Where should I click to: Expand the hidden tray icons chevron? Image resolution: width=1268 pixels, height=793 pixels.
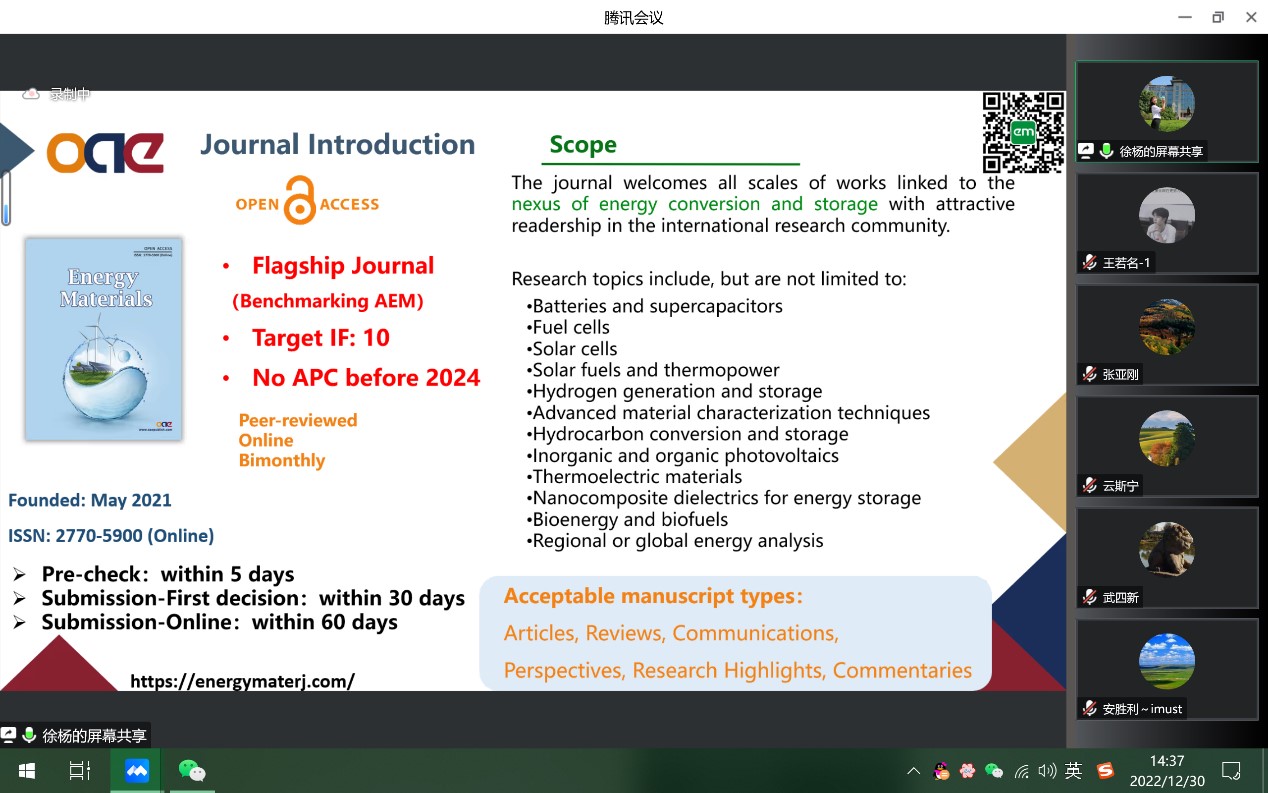pos(913,771)
